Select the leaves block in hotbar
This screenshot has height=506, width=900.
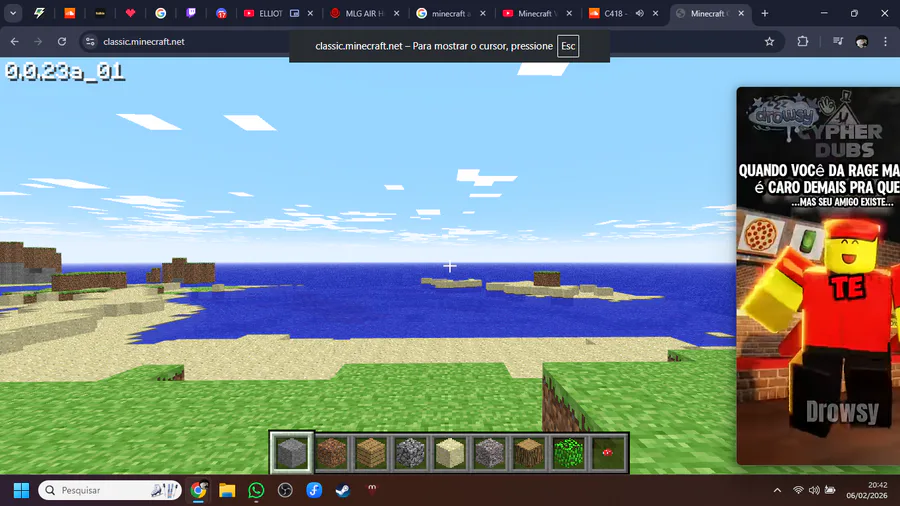[x=568, y=452]
